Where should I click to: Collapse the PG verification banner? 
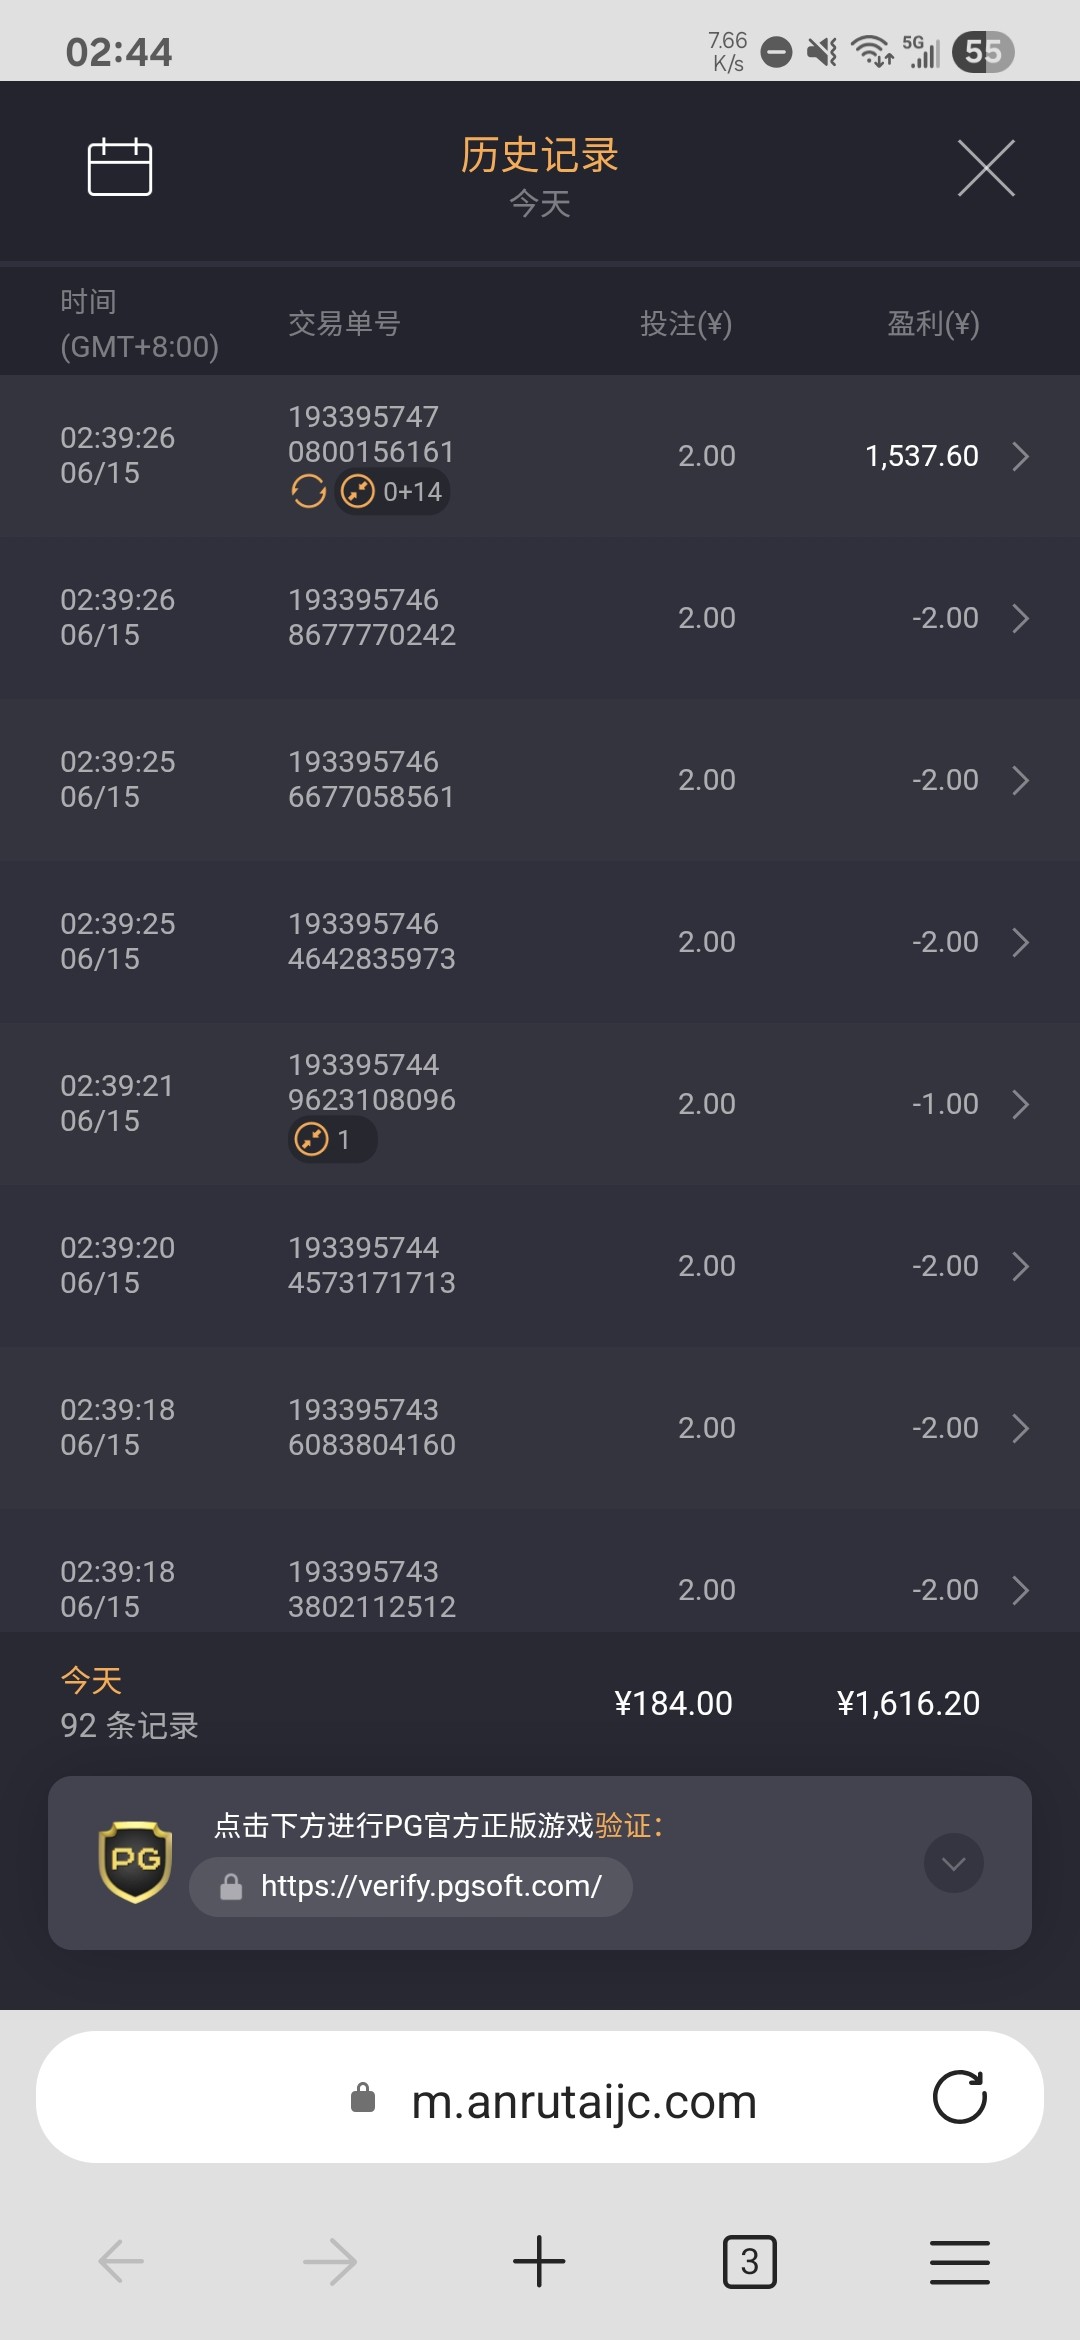(954, 1863)
